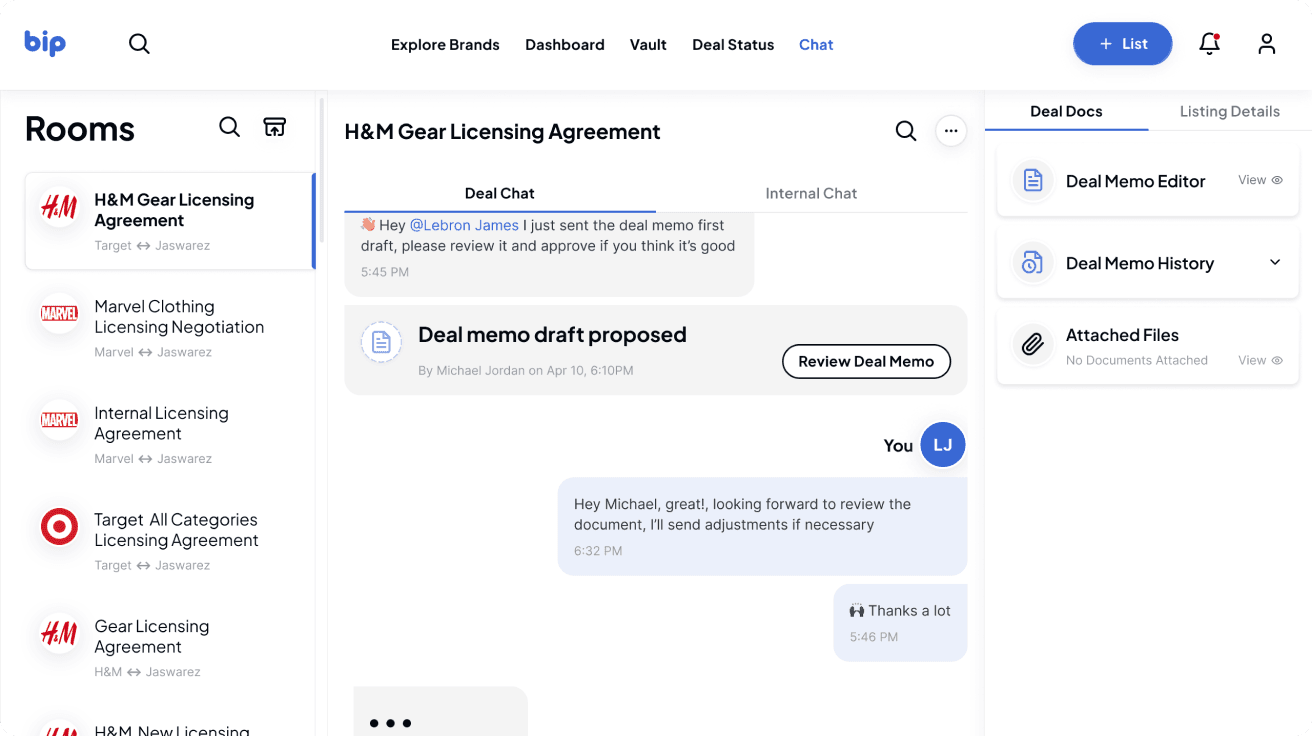Open Internal Licensing Agreement room
Screen dimensions: 1312x736
pyautogui.click(x=170, y=435)
